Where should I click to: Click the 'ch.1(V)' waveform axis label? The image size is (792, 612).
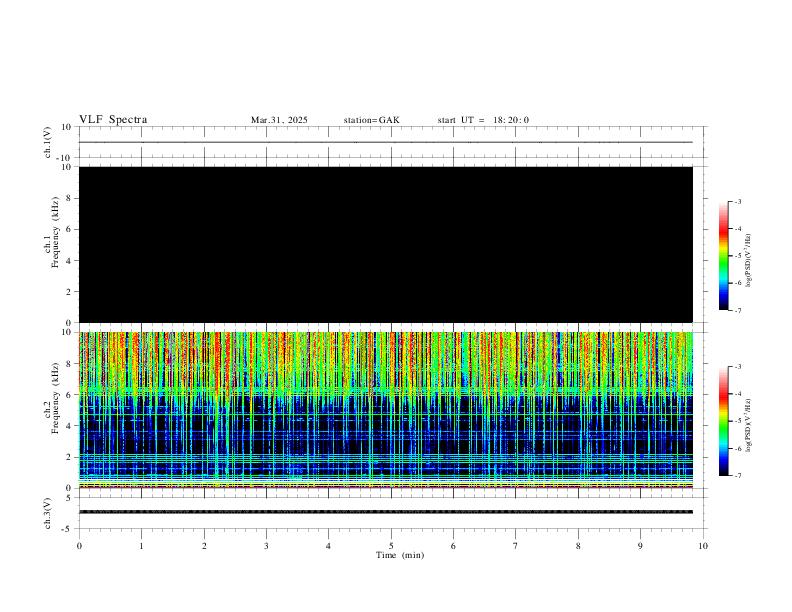click(x=48, y=142)
